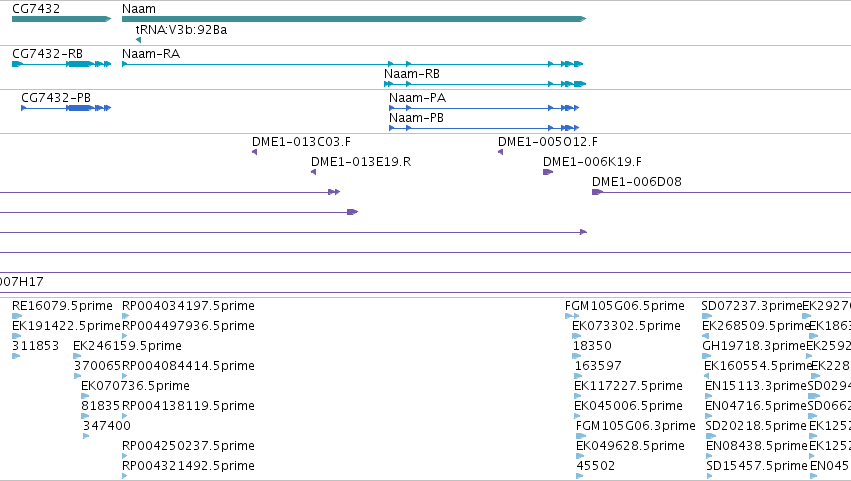Click the 347400 feature arrow
Viewport: 851px width, 481px height.
86,436
